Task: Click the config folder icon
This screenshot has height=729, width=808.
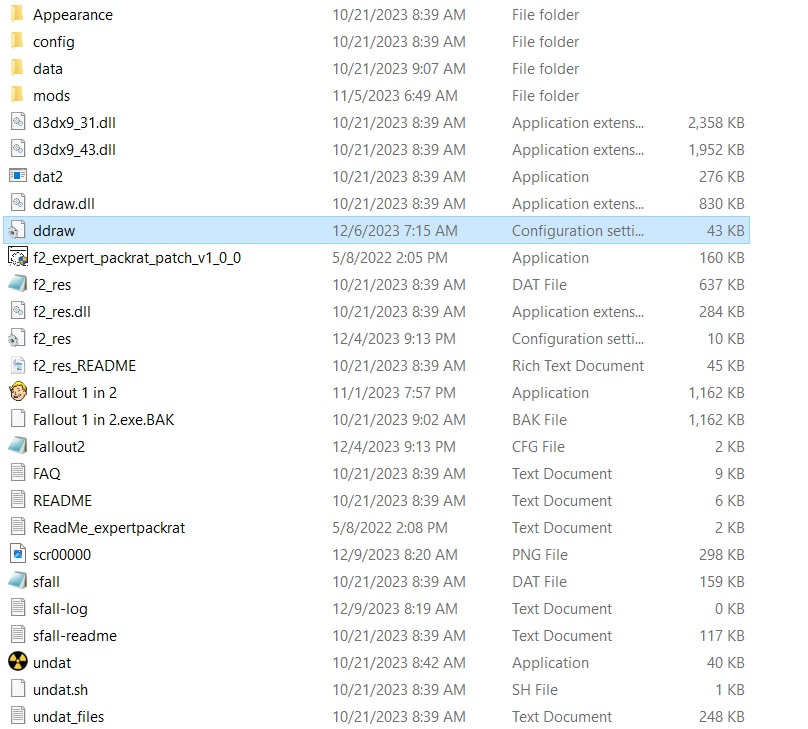Action: pos(17,41)
